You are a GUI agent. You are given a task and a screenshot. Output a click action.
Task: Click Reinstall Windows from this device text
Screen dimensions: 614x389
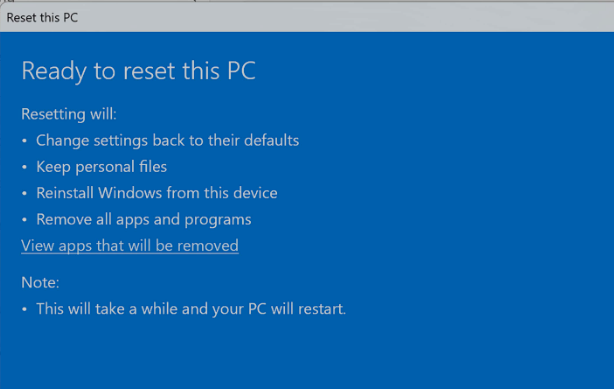click(157, 193)
